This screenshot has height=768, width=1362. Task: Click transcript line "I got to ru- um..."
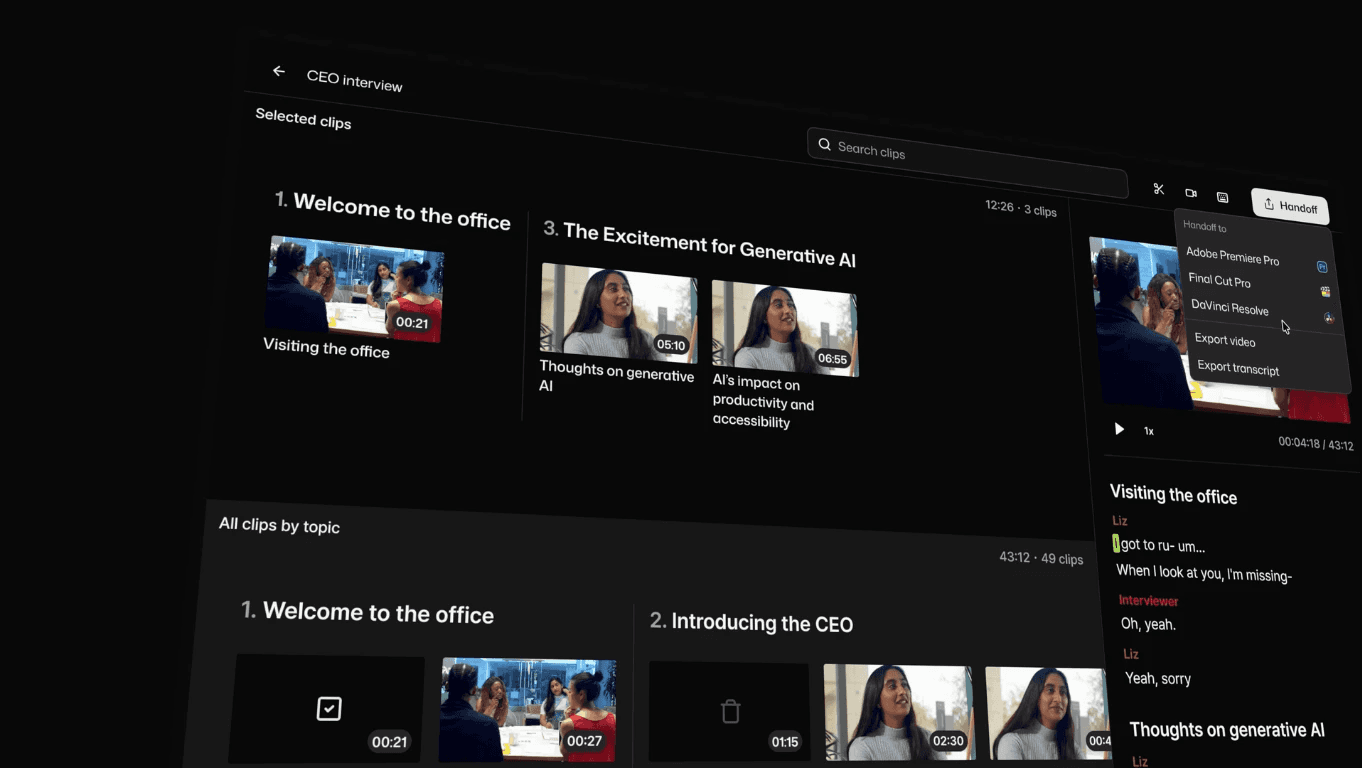(1159, 545)
